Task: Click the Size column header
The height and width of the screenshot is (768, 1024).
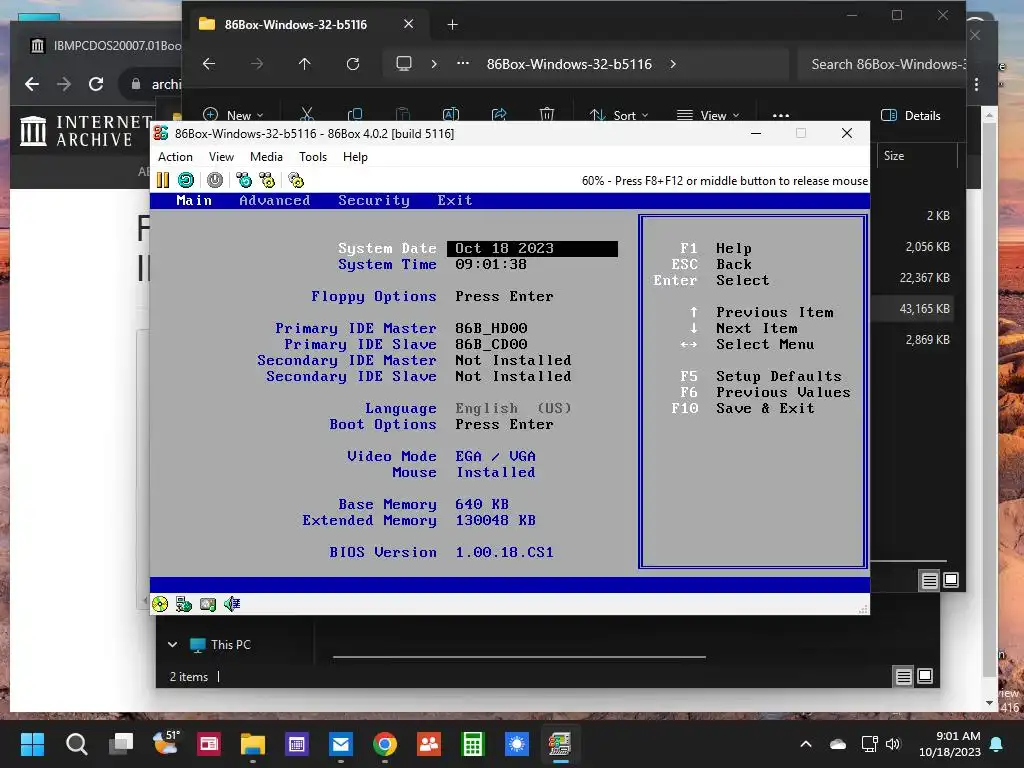Action: [894, 155]
